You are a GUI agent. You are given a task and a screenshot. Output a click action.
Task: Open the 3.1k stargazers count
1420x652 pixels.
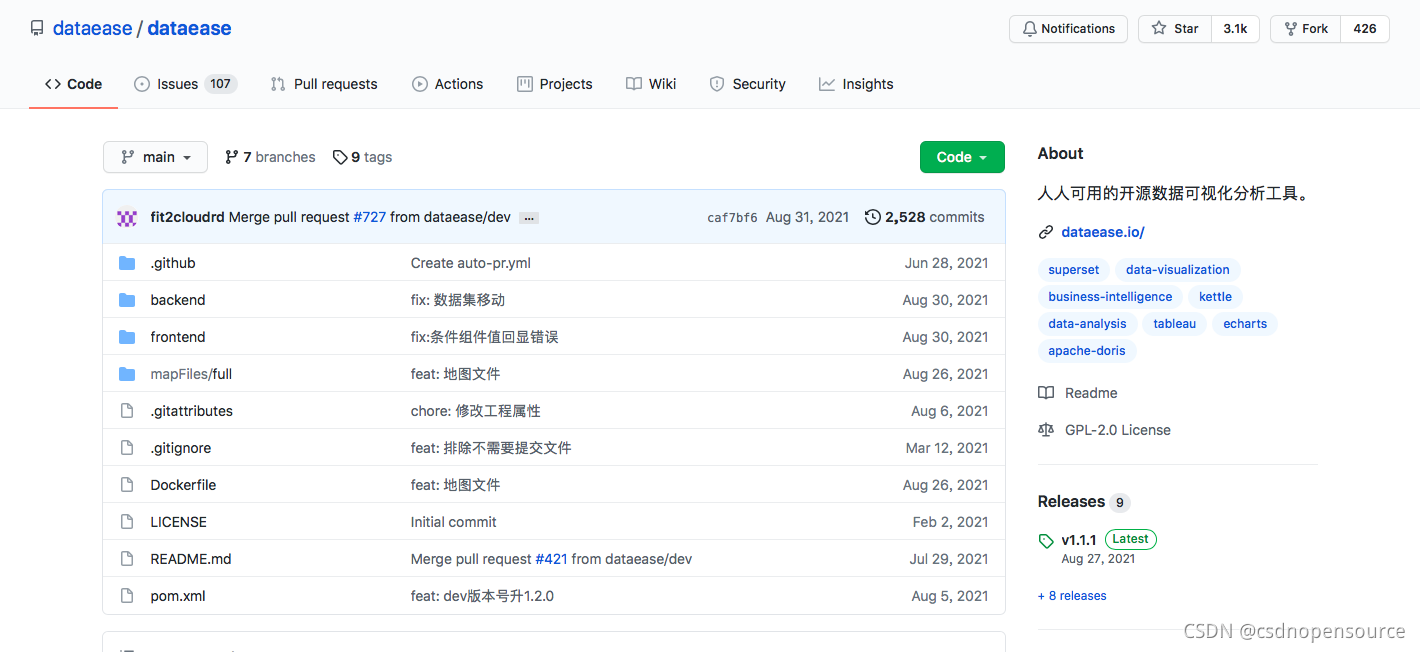click(x=1235, y=29)
